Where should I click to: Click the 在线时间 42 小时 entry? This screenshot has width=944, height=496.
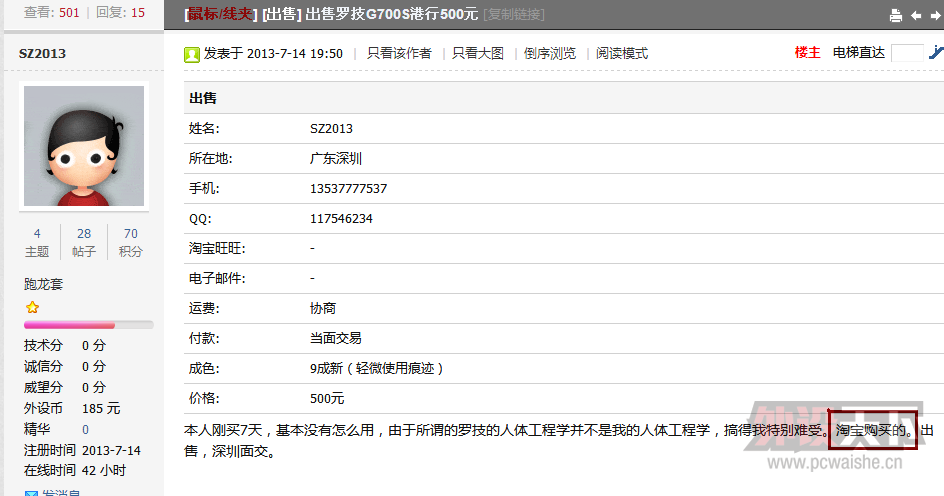[x=75, y=470]
